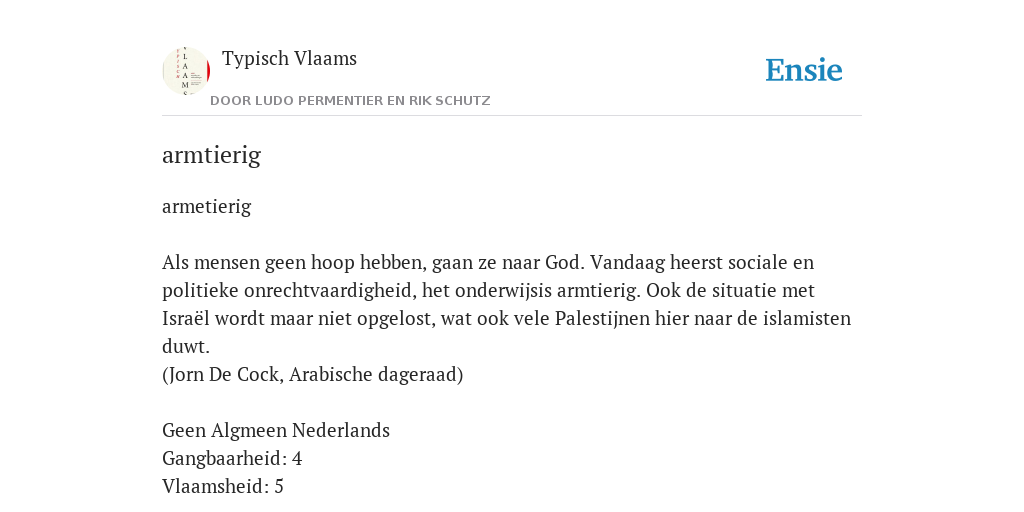The width and height of the screenshot is (1024, 512).
Task: Click the Gangbaarheid: 4 rating line
Action: tap(232, 459)
